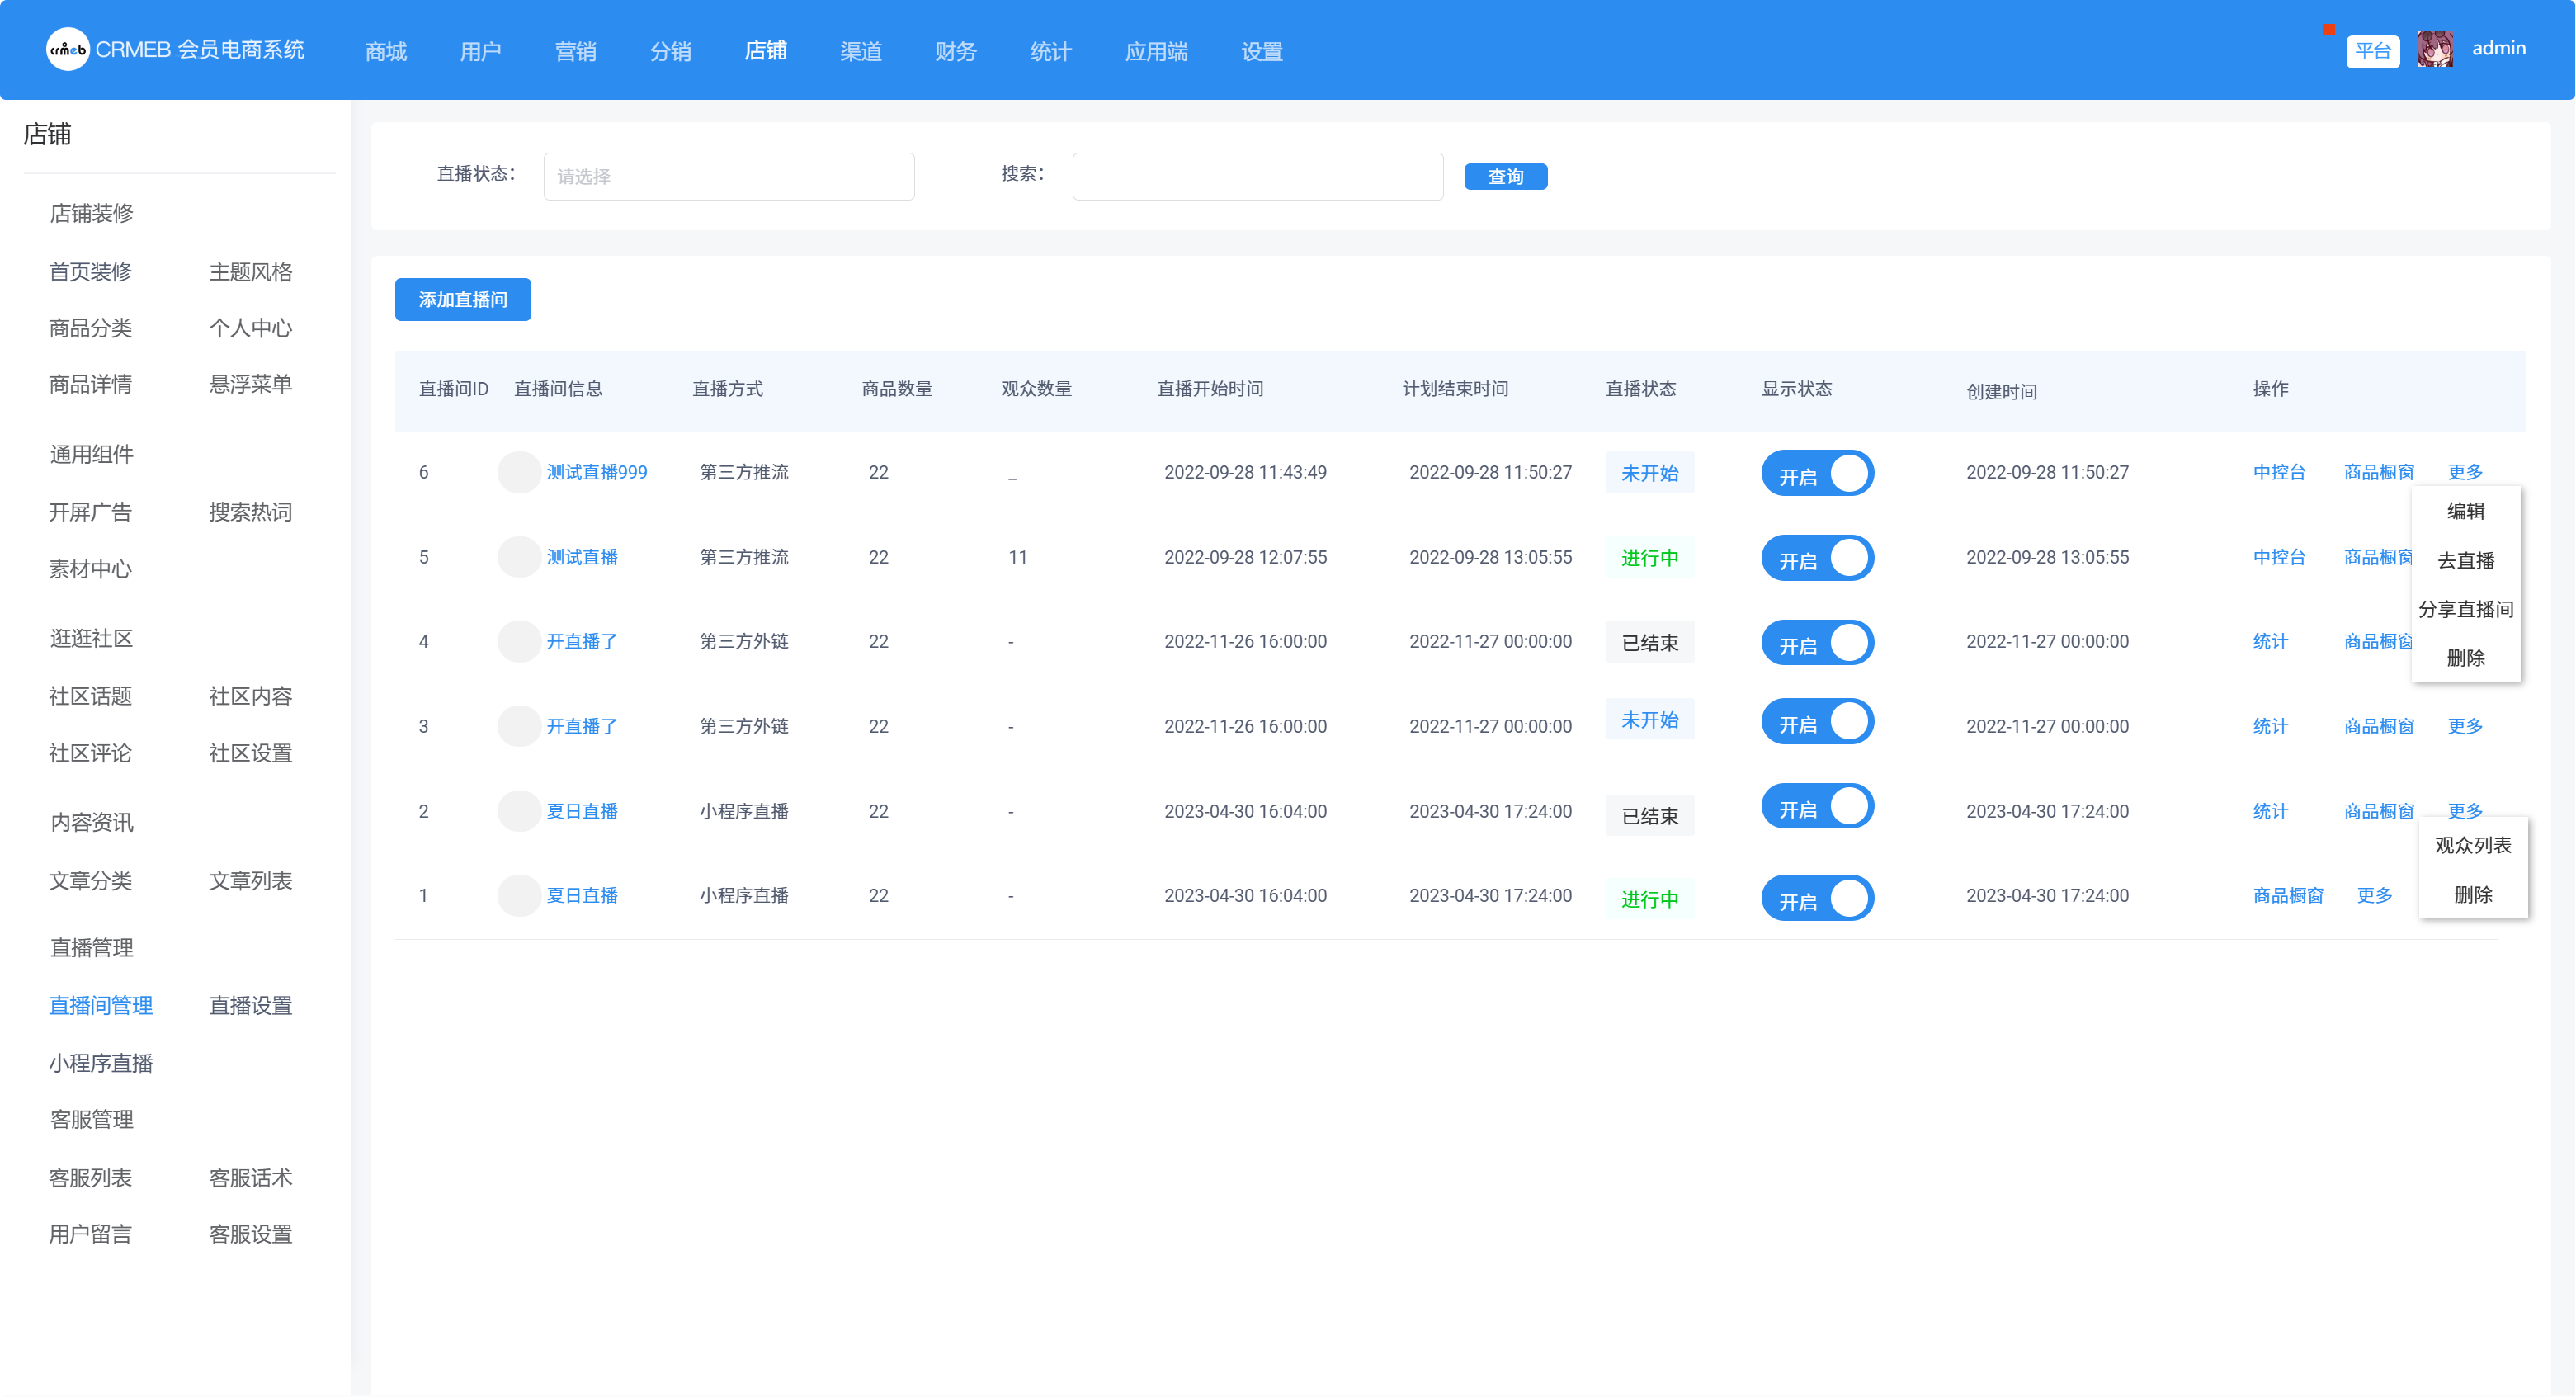Image resolution: width=2576 pixels, height=1397 pixels.
Task: Switch to the 营销 top navigation tab
Action: click(x=575, y=51)
